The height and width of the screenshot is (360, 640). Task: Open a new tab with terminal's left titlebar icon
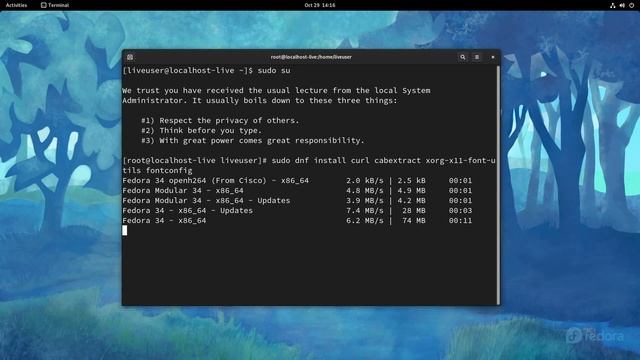130,57
